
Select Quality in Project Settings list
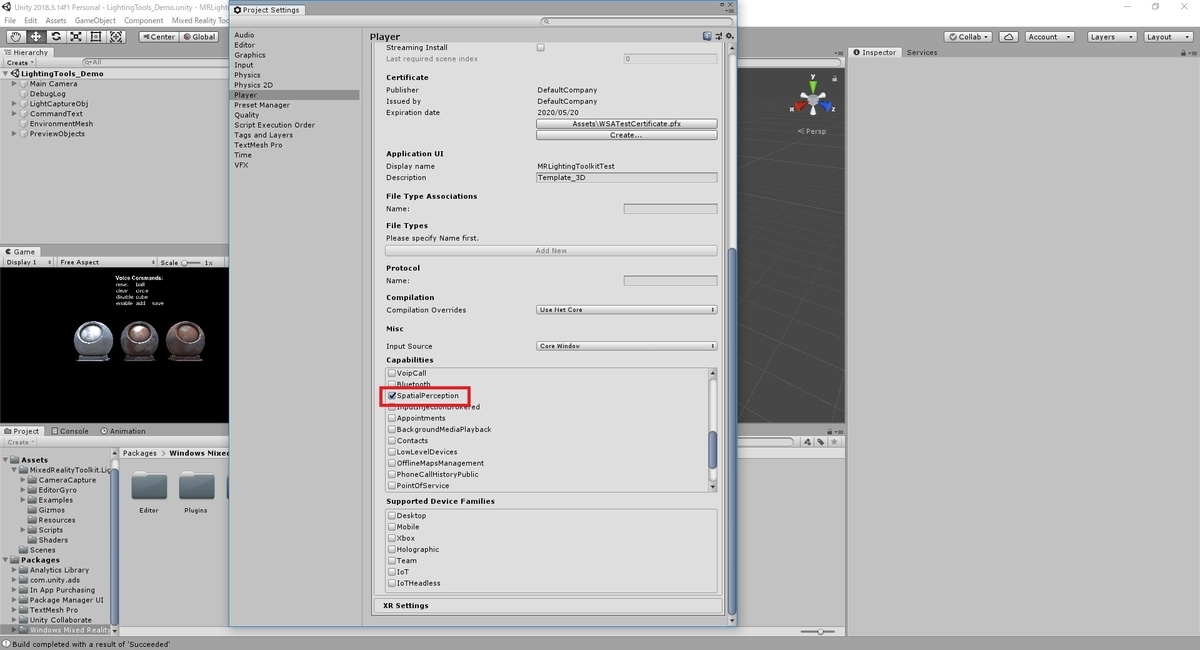247,115
